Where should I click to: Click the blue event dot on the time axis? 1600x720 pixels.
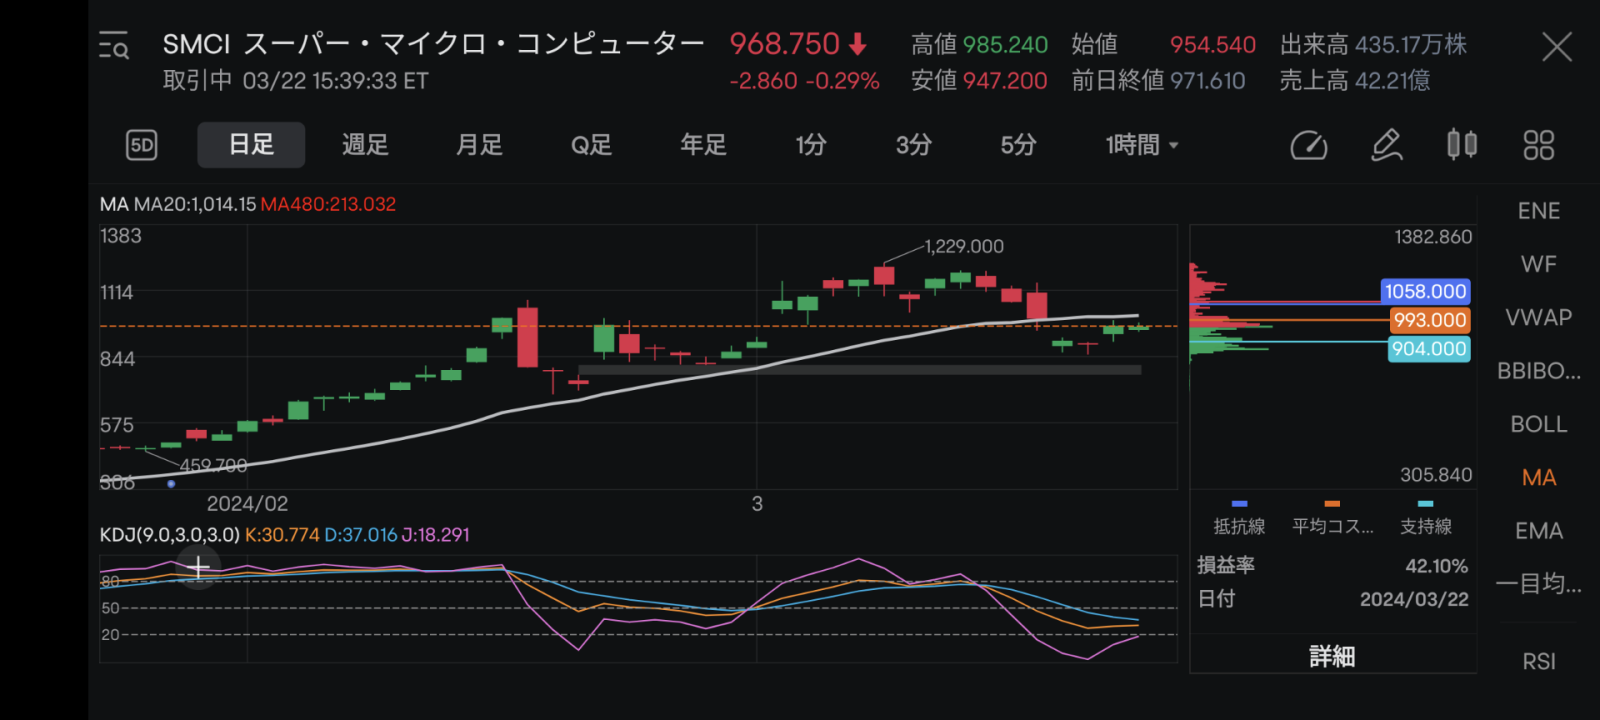(171, 484)
